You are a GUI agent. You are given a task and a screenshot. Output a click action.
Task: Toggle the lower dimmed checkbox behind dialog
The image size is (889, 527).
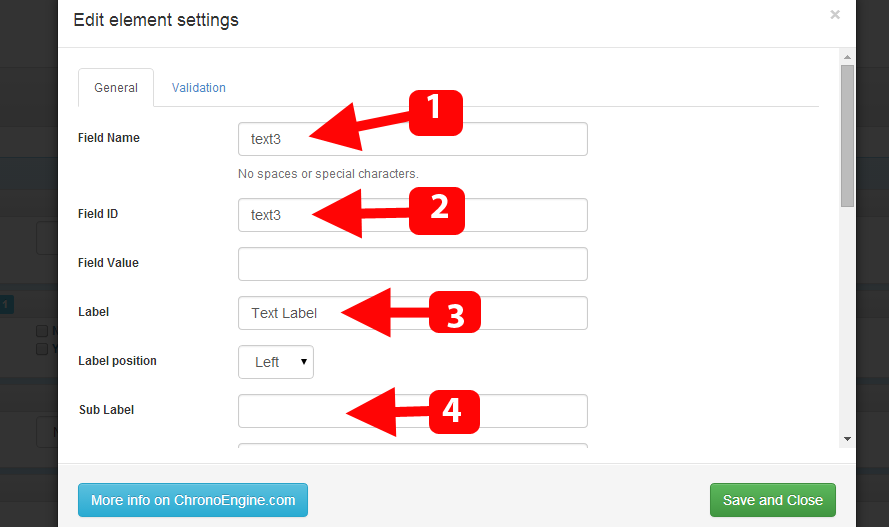tap(42, 349)
